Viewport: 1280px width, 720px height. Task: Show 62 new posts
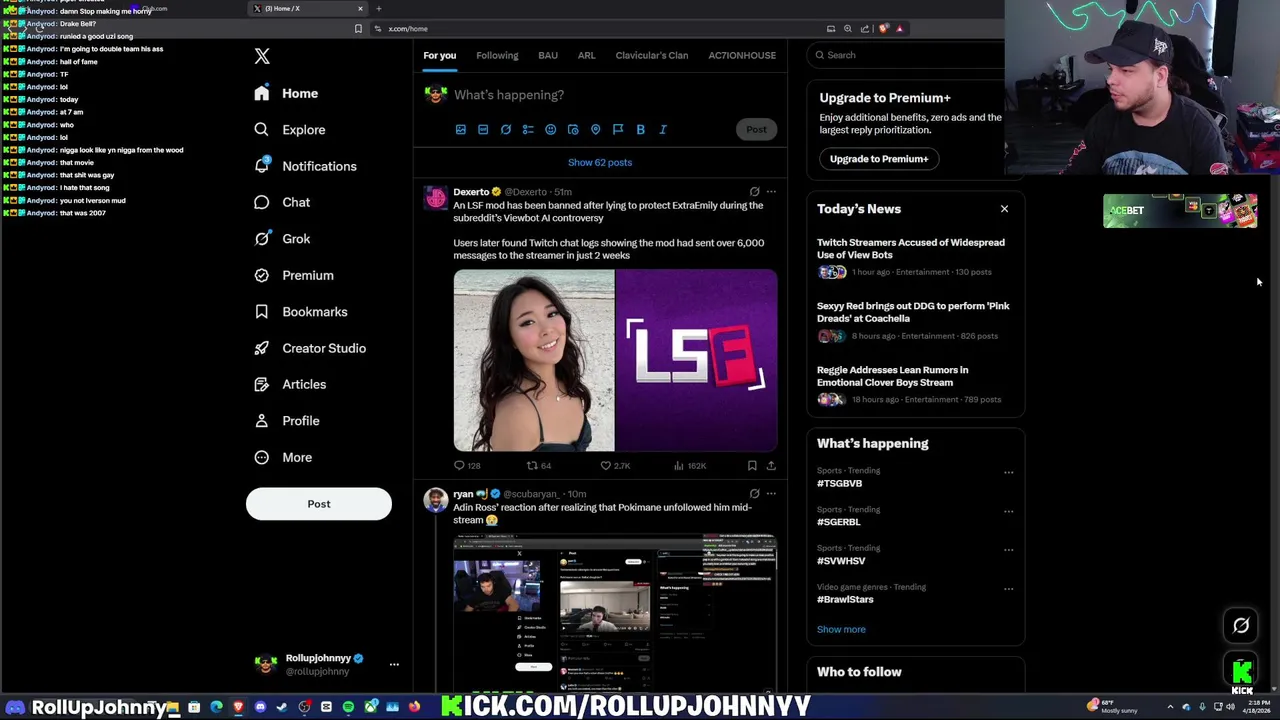click(x=600, y=162)
